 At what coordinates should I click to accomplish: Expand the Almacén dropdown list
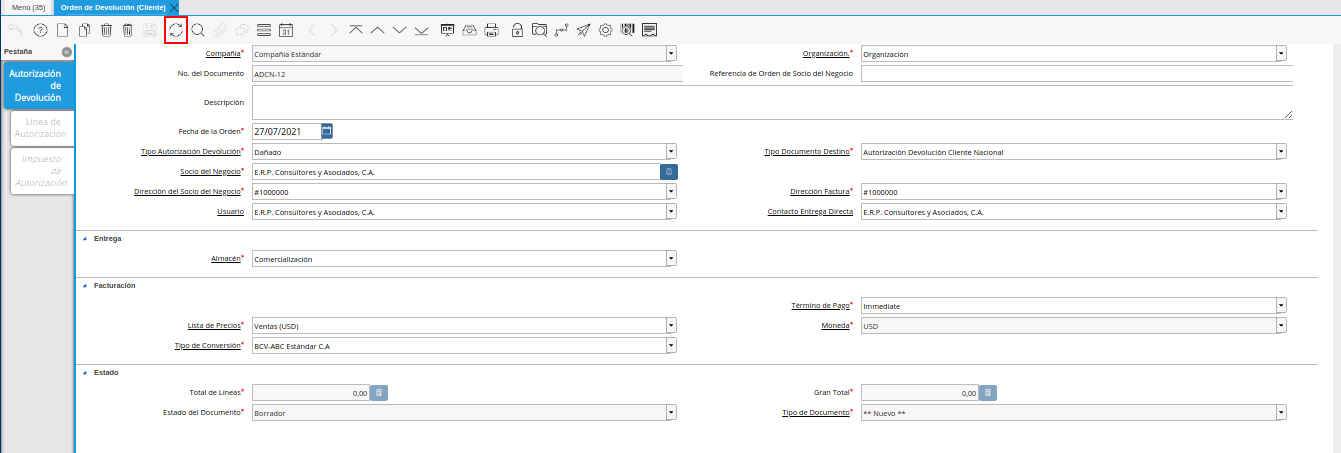point(671,259)
